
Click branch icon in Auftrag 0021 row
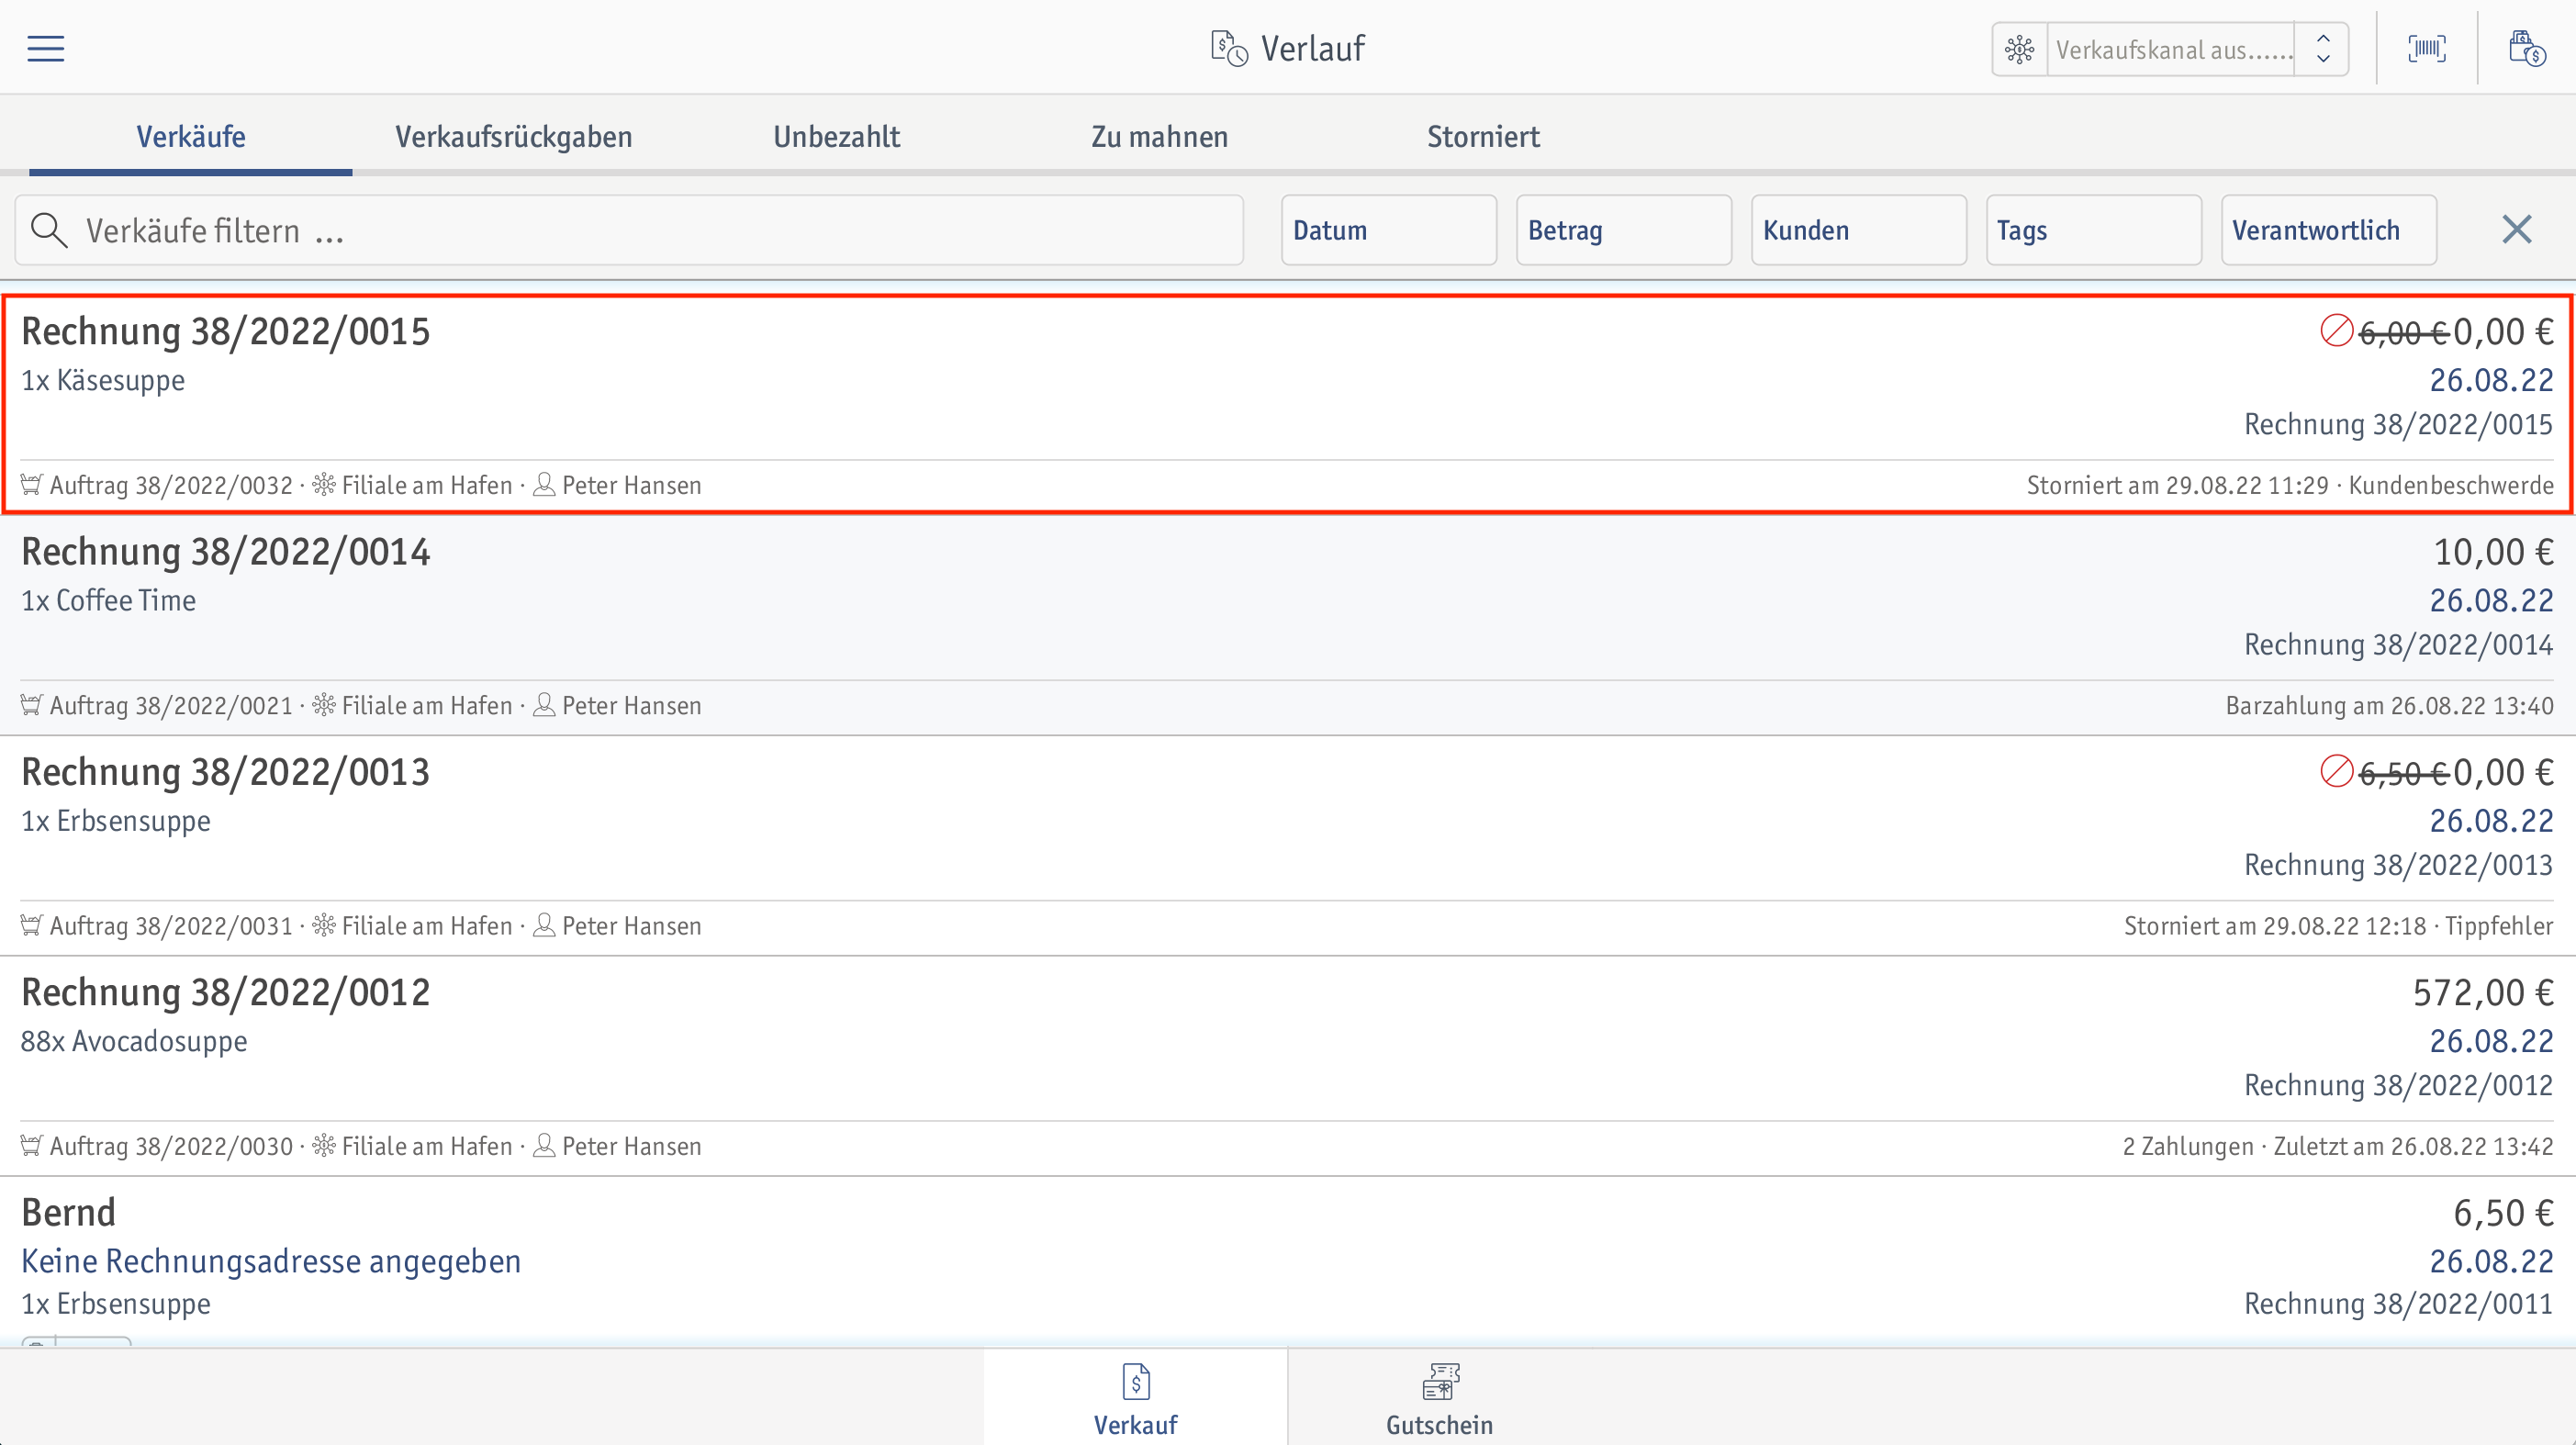324,705
